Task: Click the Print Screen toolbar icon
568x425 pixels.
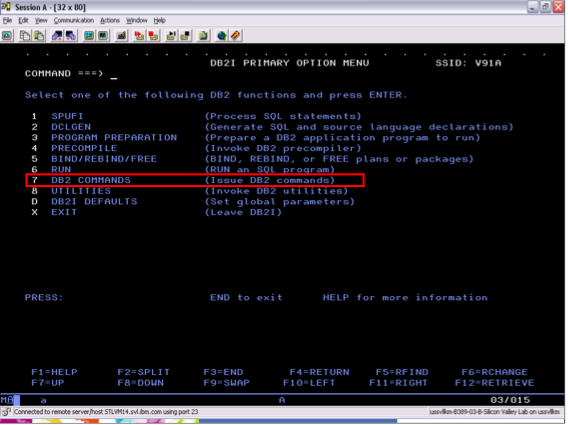Action: 7,36
